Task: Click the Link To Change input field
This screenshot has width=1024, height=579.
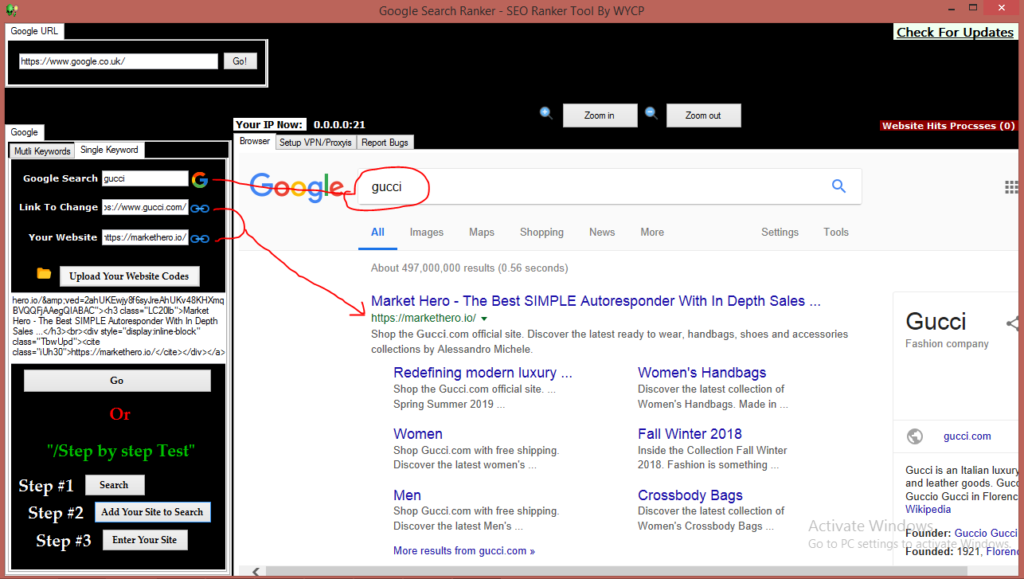Action: point(145,208)
